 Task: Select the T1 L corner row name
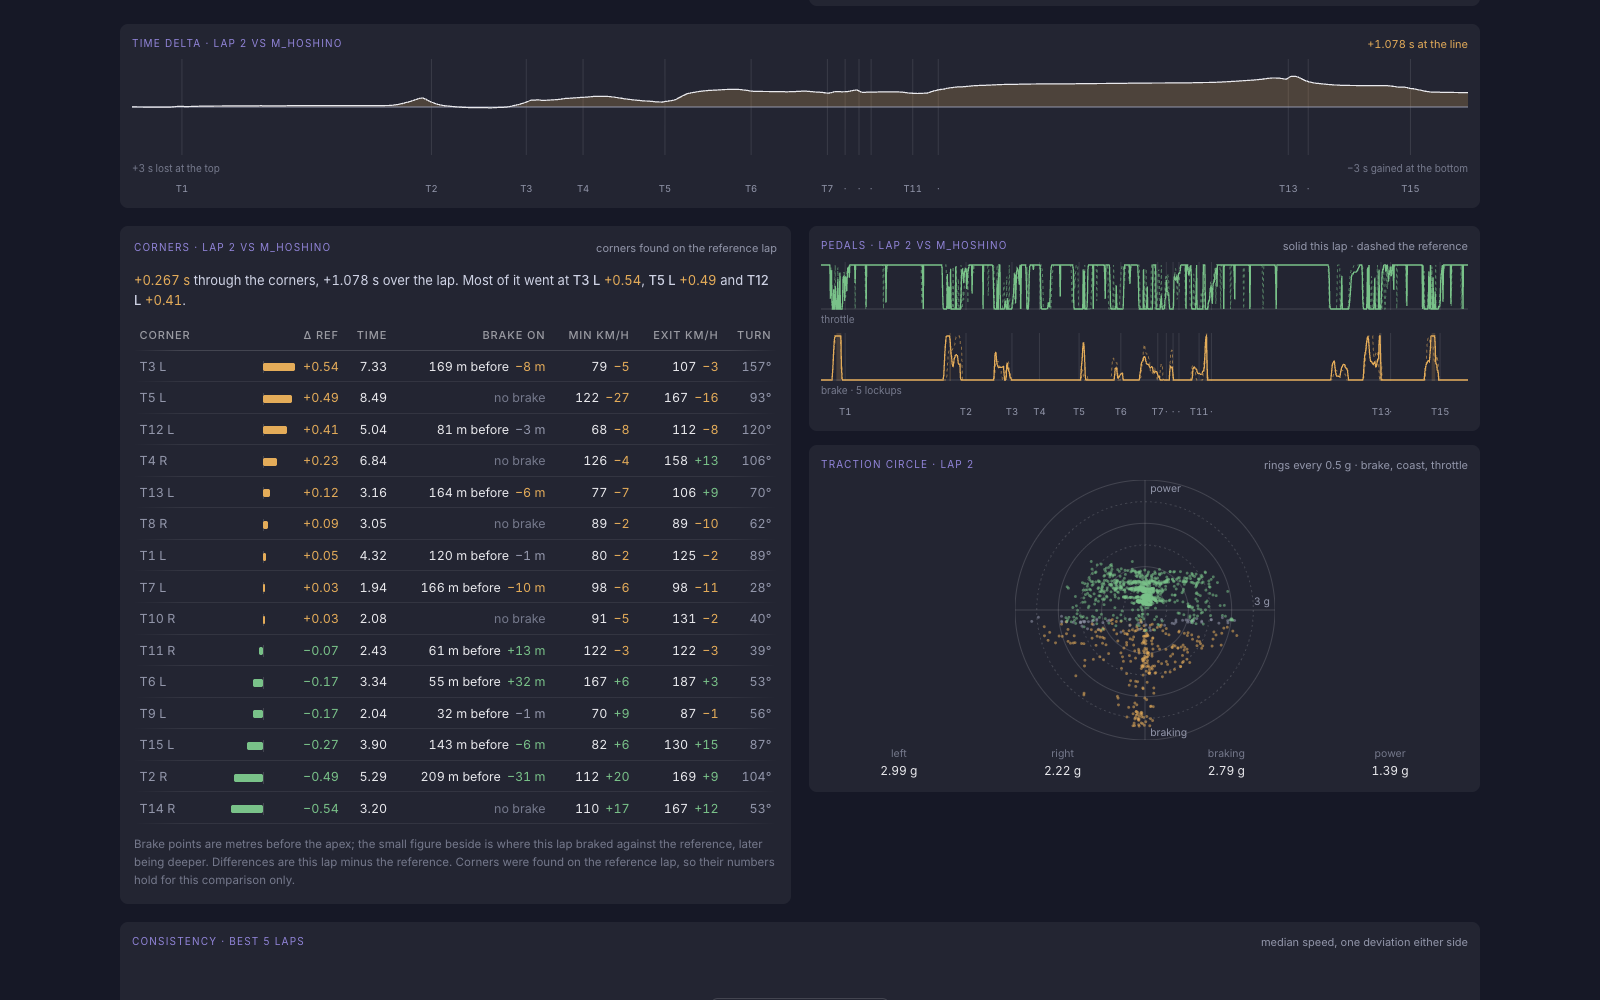(x=153, y=556)
